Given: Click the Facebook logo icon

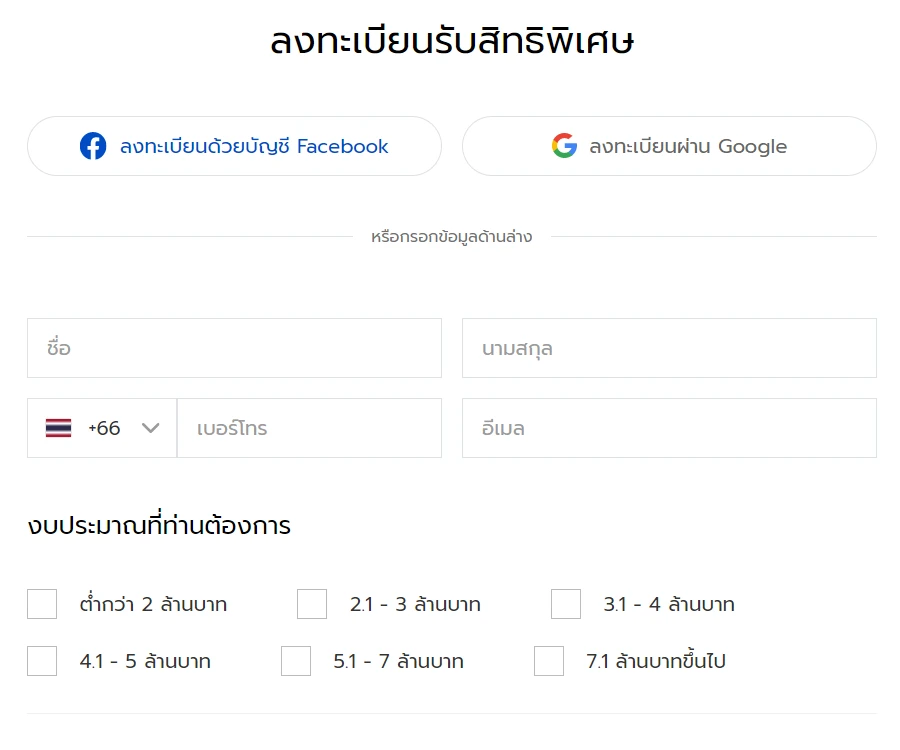Looking at the screenshot, I should pyautogui.click(x=93, y=146).
